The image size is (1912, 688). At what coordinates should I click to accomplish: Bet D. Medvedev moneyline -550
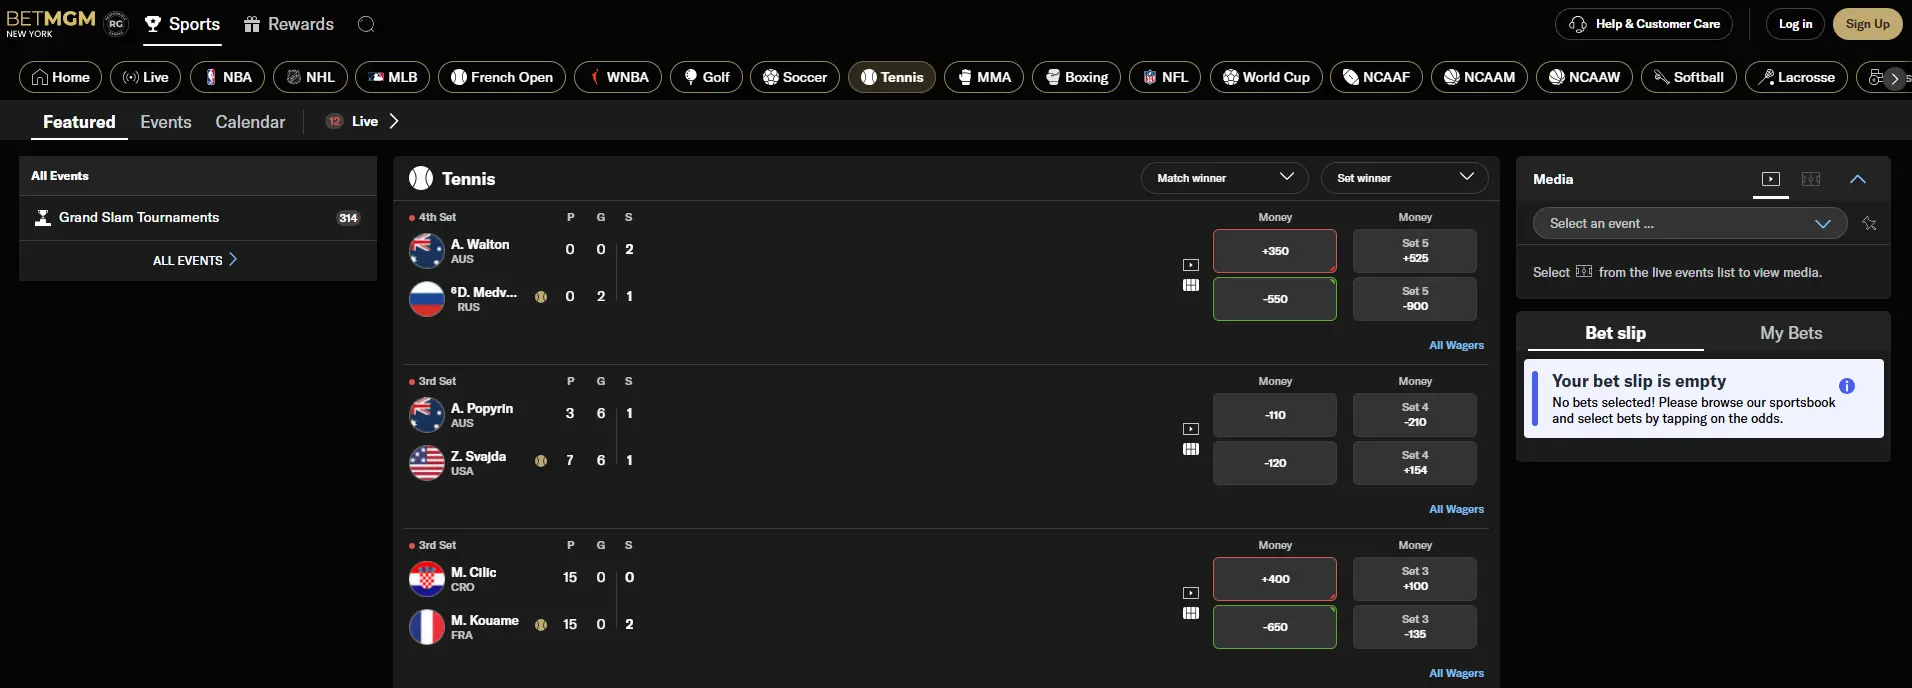click(x=1275, y=299)
